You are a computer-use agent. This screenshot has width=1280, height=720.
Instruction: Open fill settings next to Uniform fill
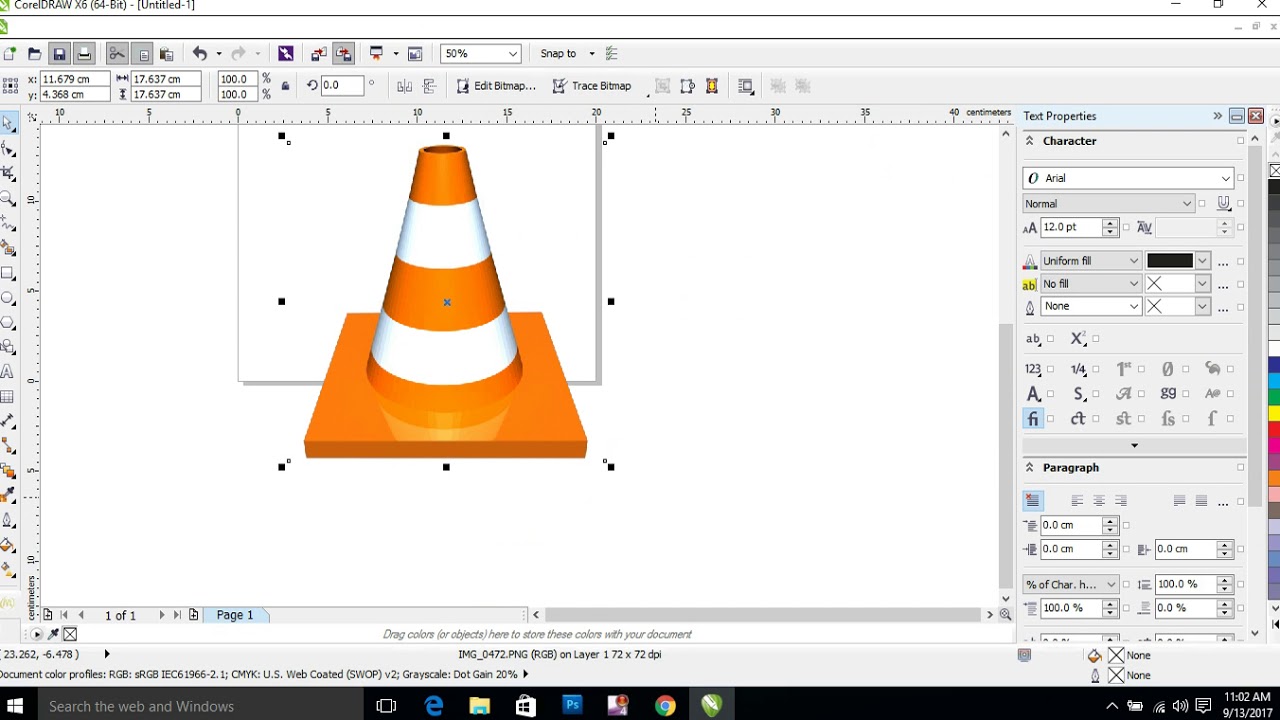point(1223,262)
